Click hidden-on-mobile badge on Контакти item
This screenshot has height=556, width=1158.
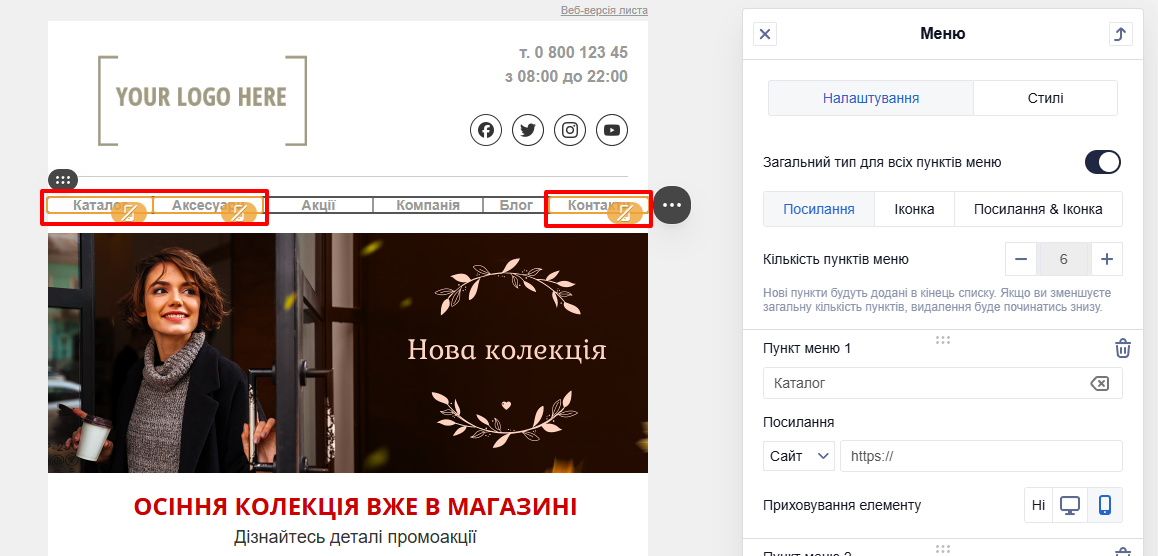click(626, 213)
